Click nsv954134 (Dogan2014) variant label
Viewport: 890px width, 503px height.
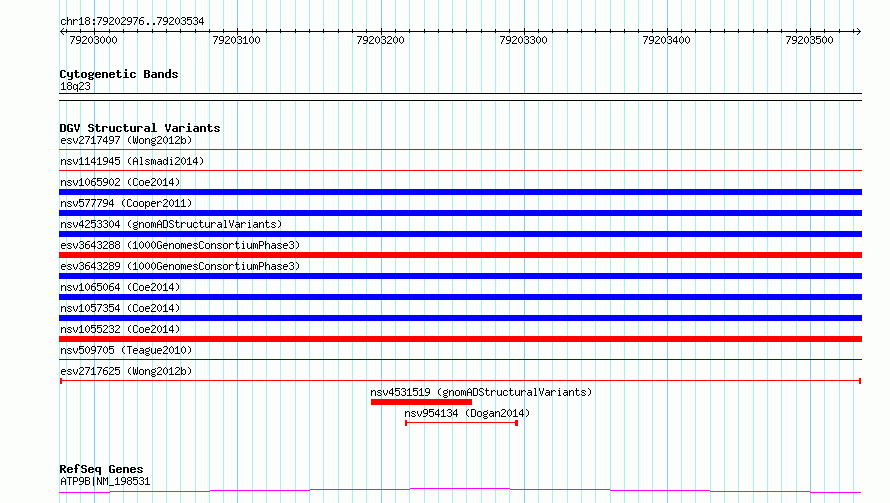coord(467,413)
